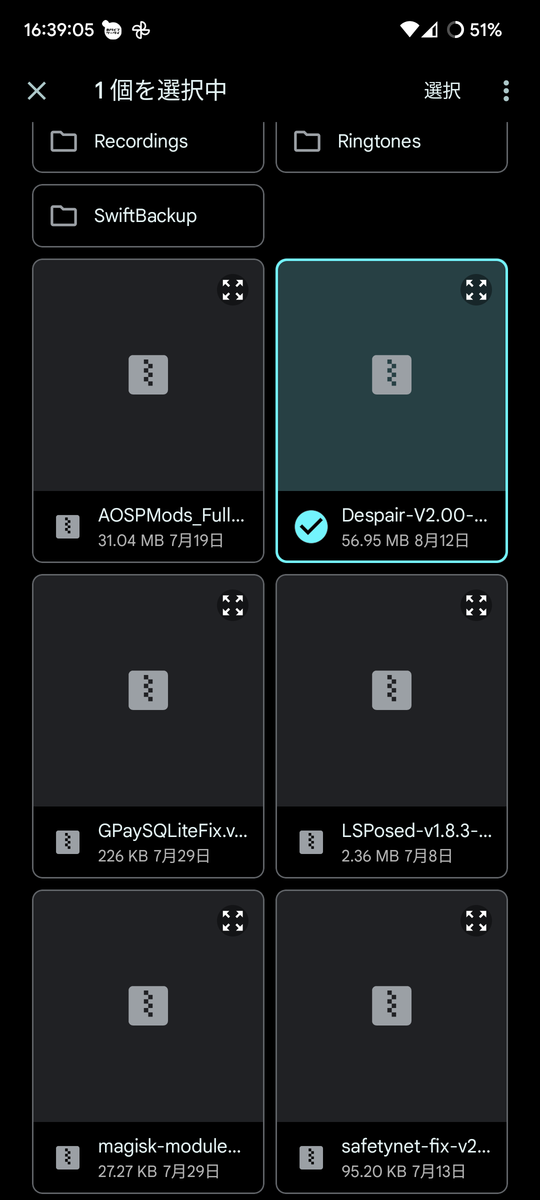Select the LSPosed small zip icon
Screen dimensions: 540x1200
click(311, 842)
